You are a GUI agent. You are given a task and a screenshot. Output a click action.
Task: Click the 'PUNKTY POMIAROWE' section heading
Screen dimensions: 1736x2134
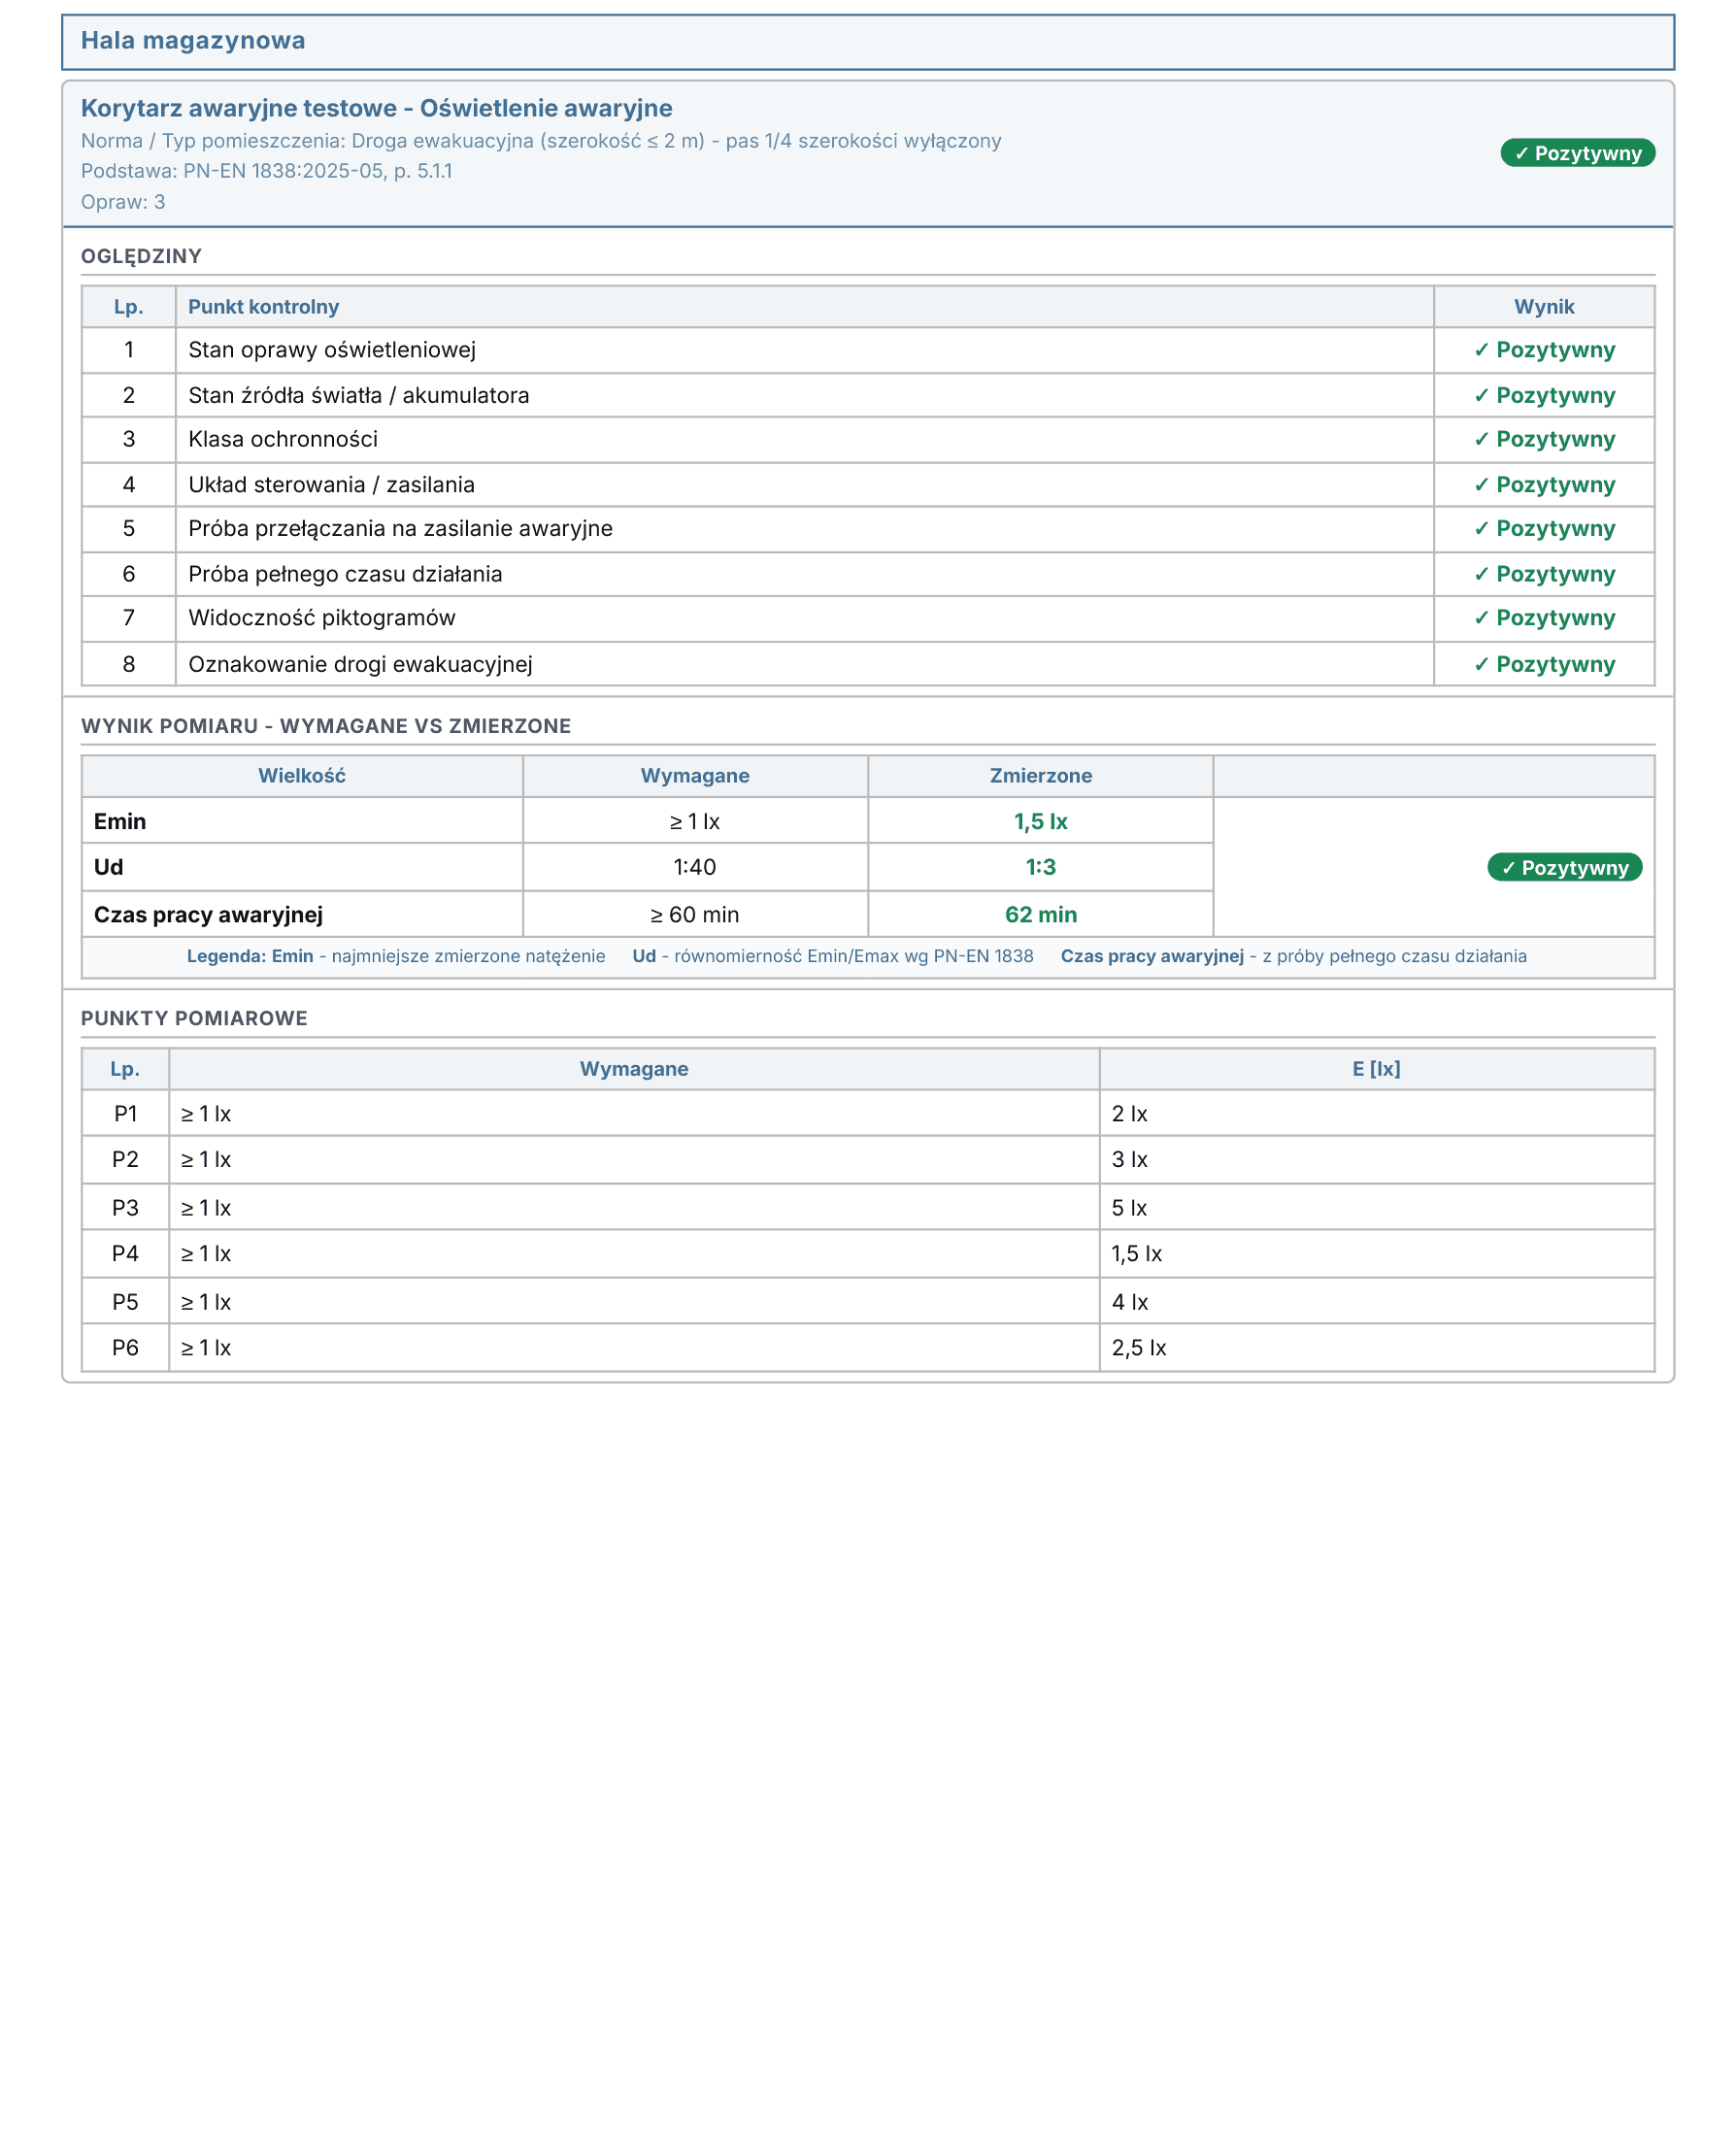coord(194,1018)
